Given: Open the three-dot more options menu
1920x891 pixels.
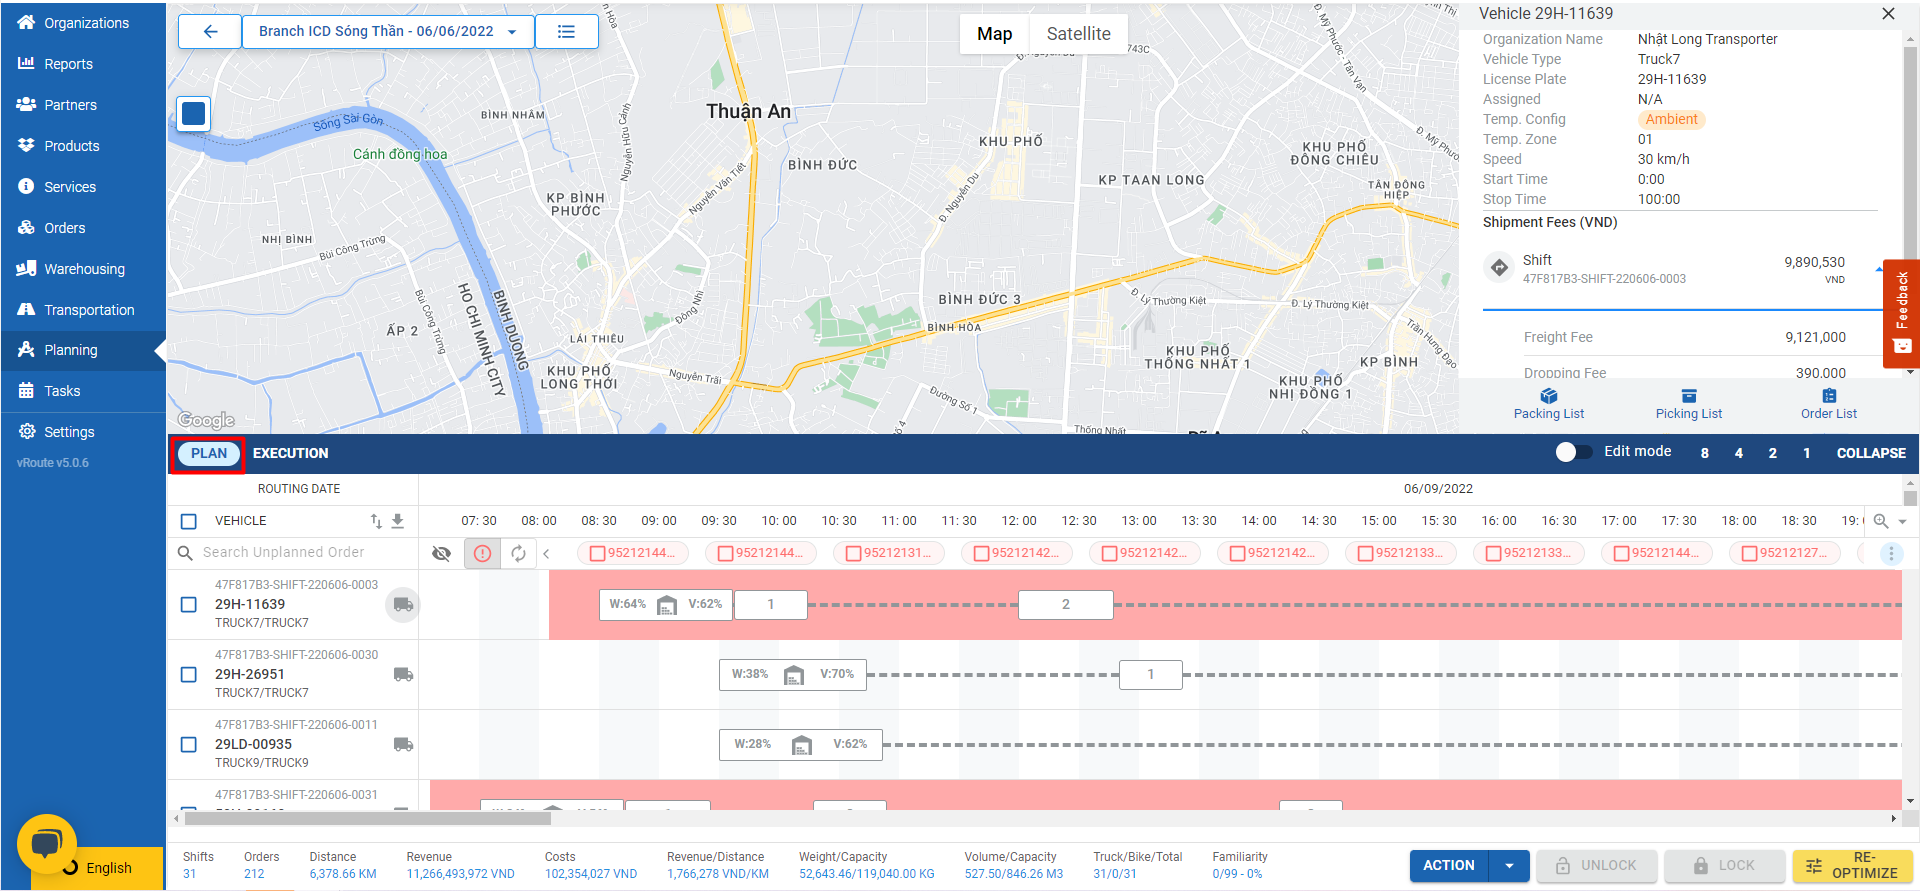Looking at the screenshot, I should (x=1891, y=553).
